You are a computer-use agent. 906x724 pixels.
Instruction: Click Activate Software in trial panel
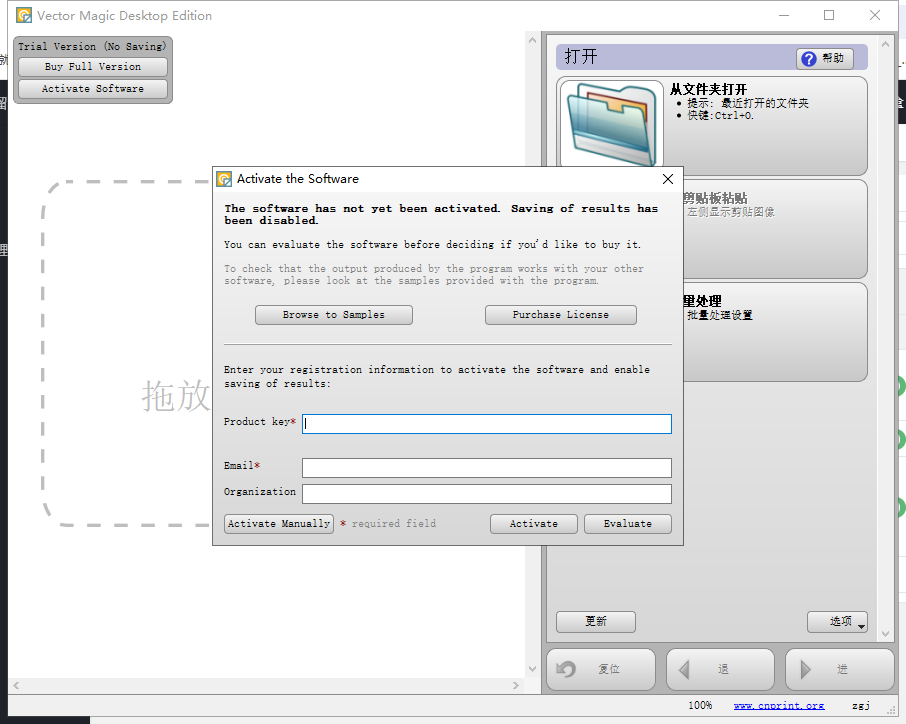tap(93, 89)
